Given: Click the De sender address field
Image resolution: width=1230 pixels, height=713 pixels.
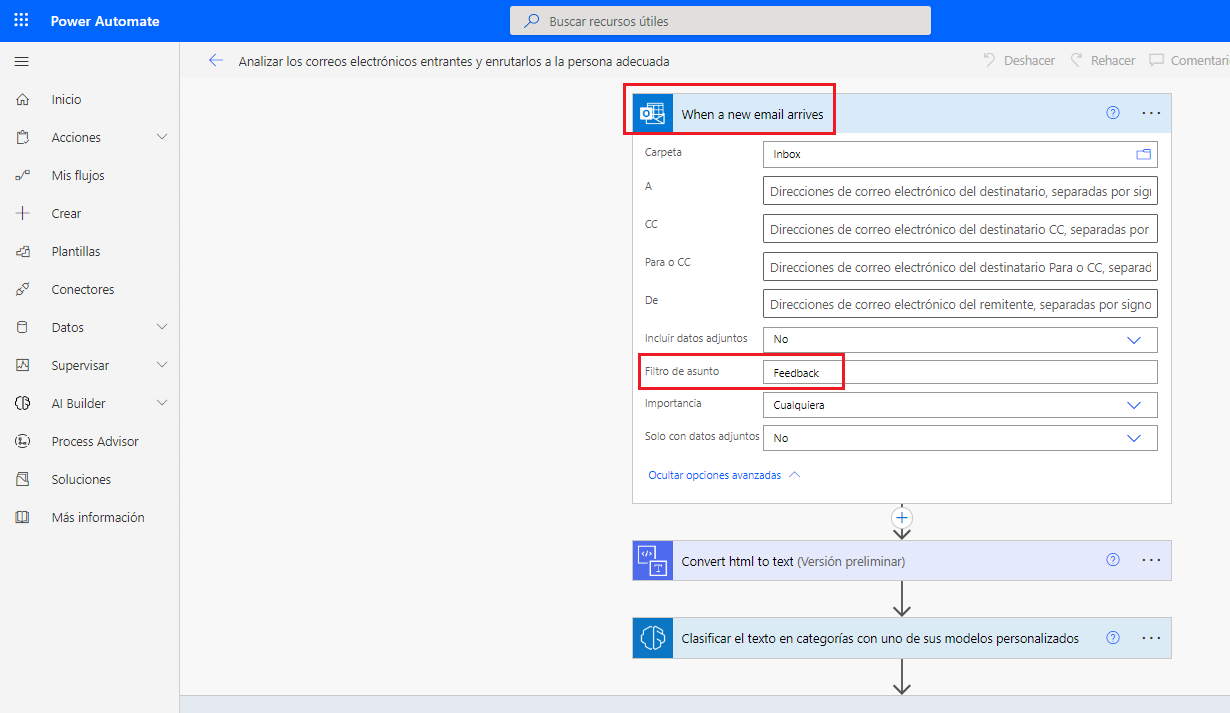Looking at the screenshot, I should click(960, 304).
